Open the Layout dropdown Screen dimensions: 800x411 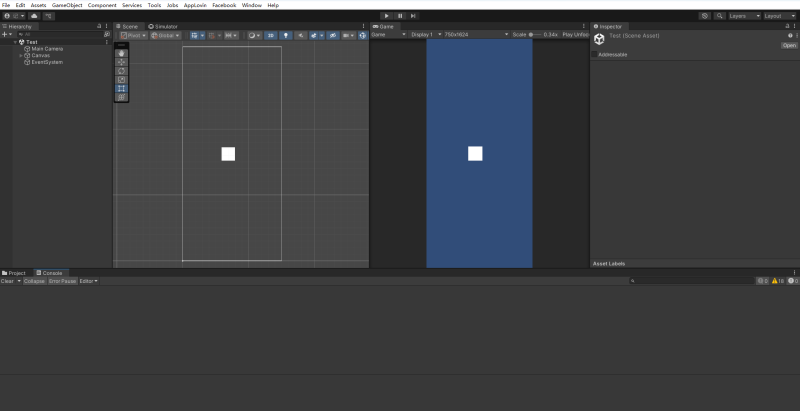[777, 16]
